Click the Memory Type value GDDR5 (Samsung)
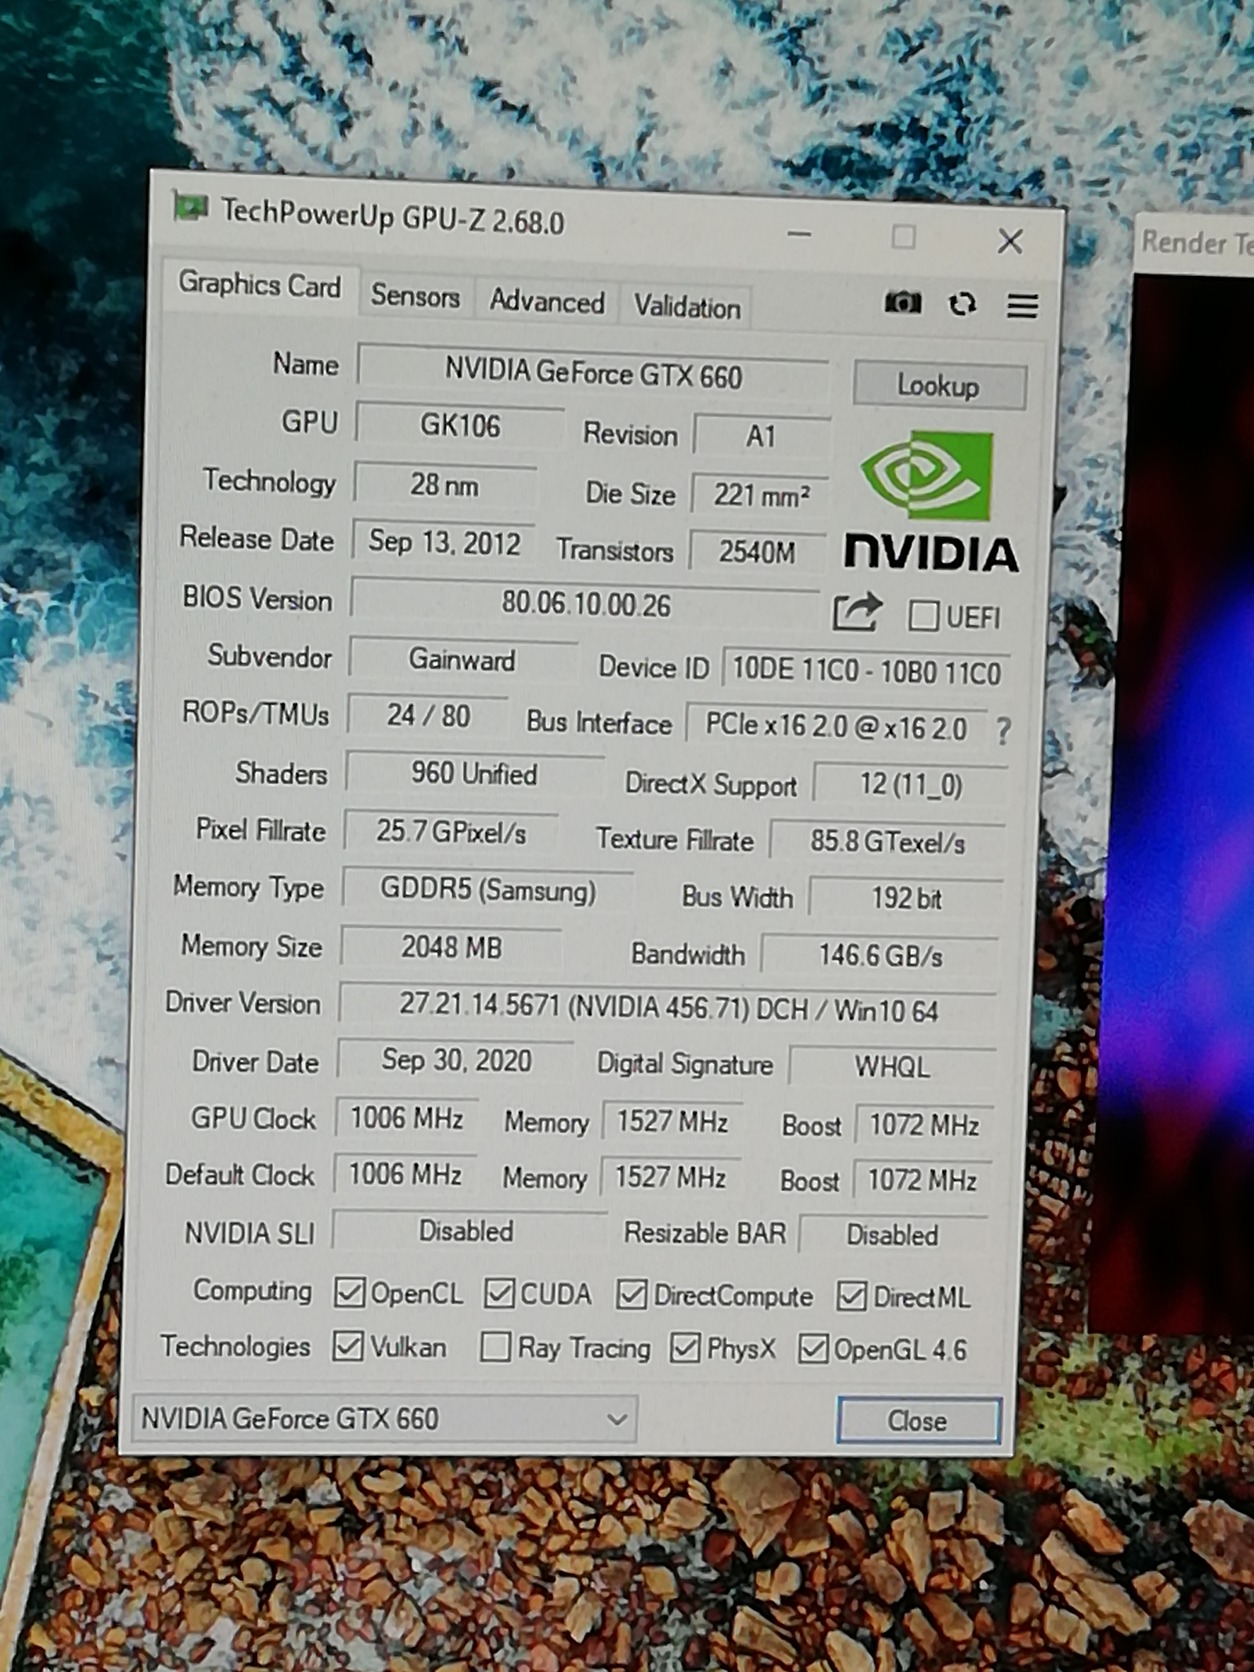Viewport: 1254px width, 1672px height. (488, 889)
